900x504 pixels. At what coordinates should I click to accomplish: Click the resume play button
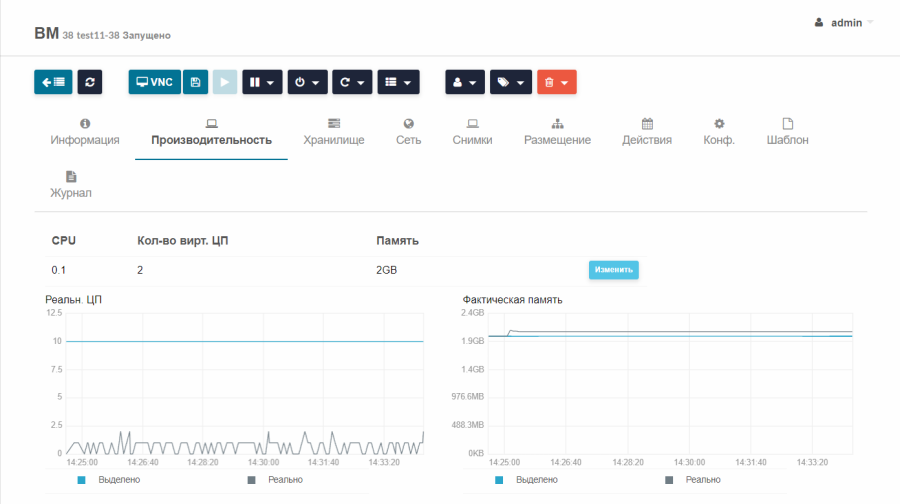click(x=225, y=82)
